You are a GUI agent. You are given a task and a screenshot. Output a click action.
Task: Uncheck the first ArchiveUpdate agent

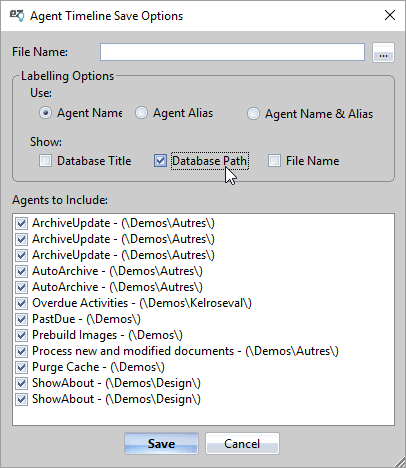click(x=21, y=223)
